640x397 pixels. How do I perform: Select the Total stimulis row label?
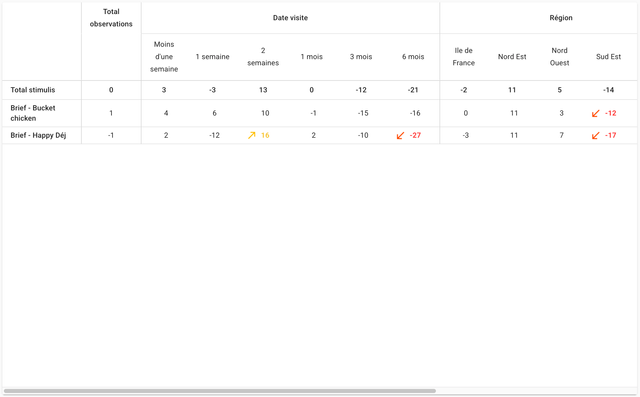coord(33,90)
